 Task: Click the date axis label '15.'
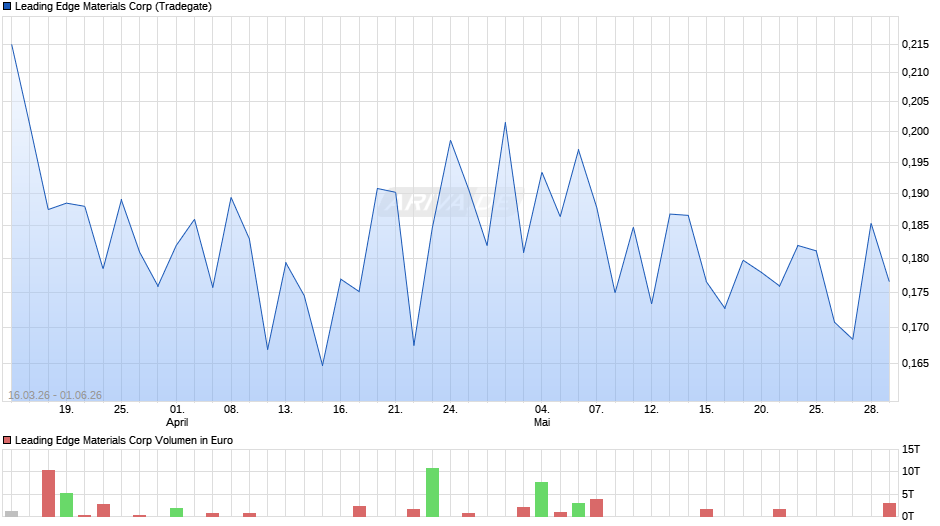(x=706, y=410)
